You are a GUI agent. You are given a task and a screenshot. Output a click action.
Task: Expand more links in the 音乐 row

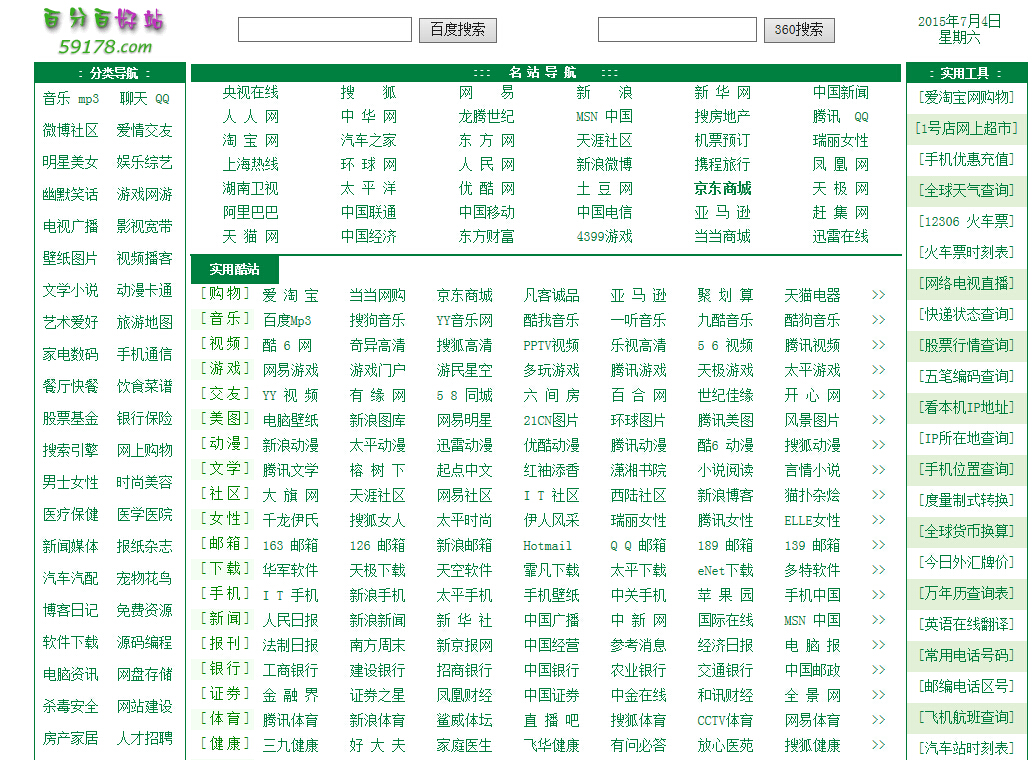point(878,320)
